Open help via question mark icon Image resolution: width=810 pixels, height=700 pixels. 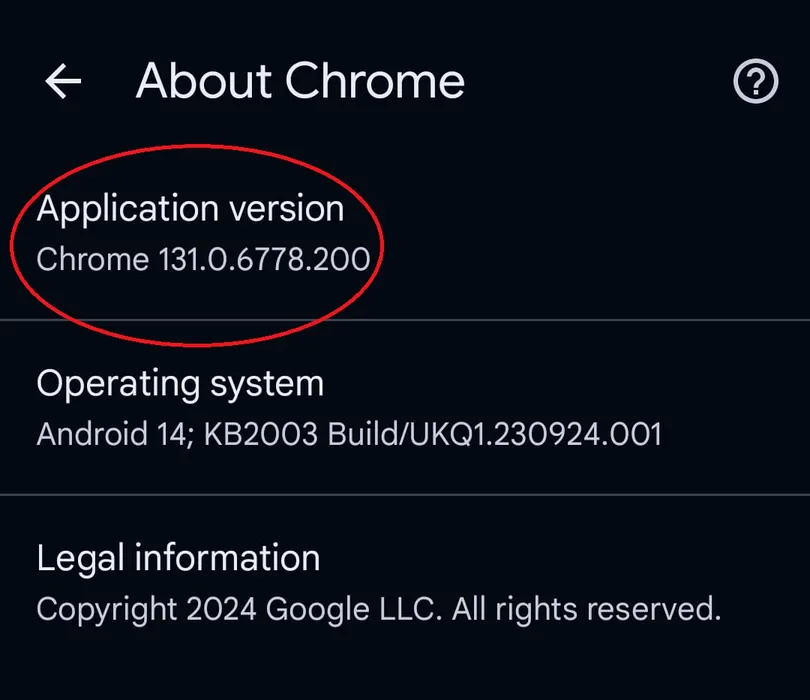click(x=755, y=81)
